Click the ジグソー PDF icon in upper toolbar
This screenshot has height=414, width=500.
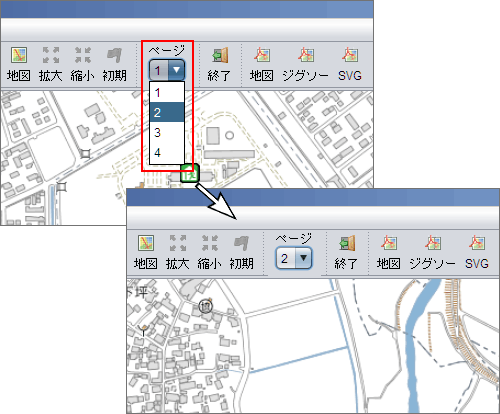[x=306, y=55]
